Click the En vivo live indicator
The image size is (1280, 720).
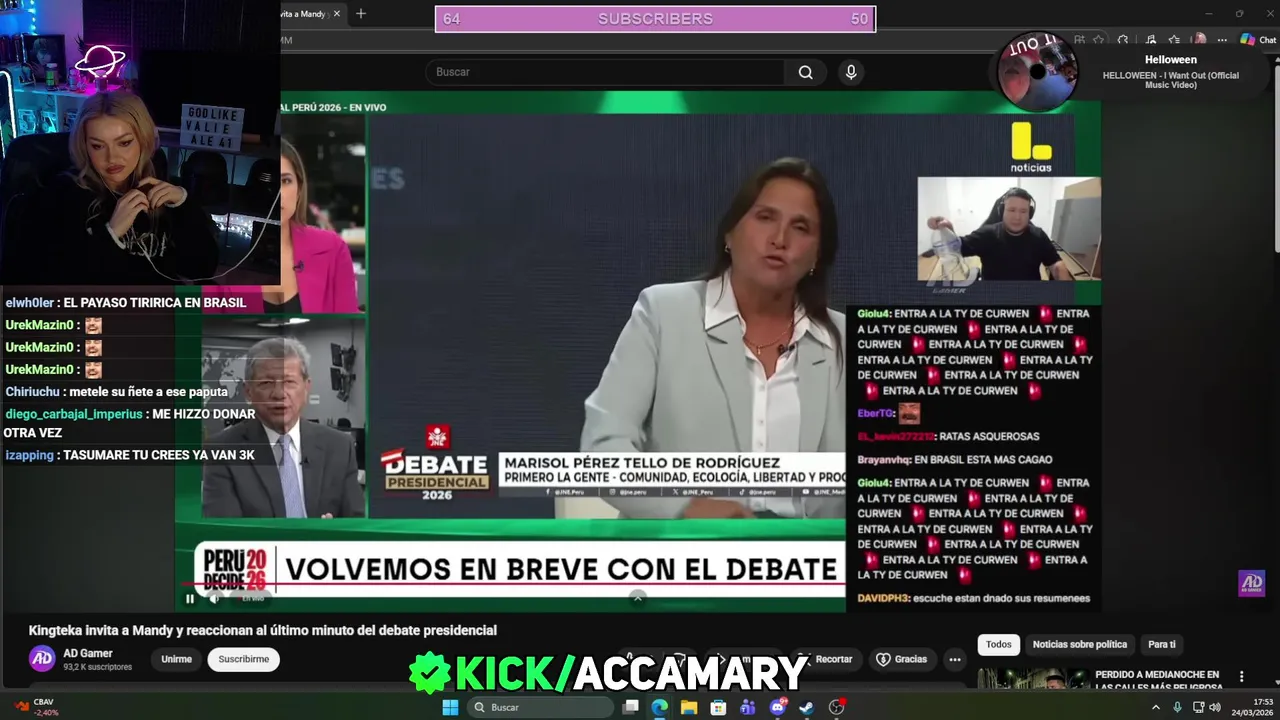click(x=253, y=599)
